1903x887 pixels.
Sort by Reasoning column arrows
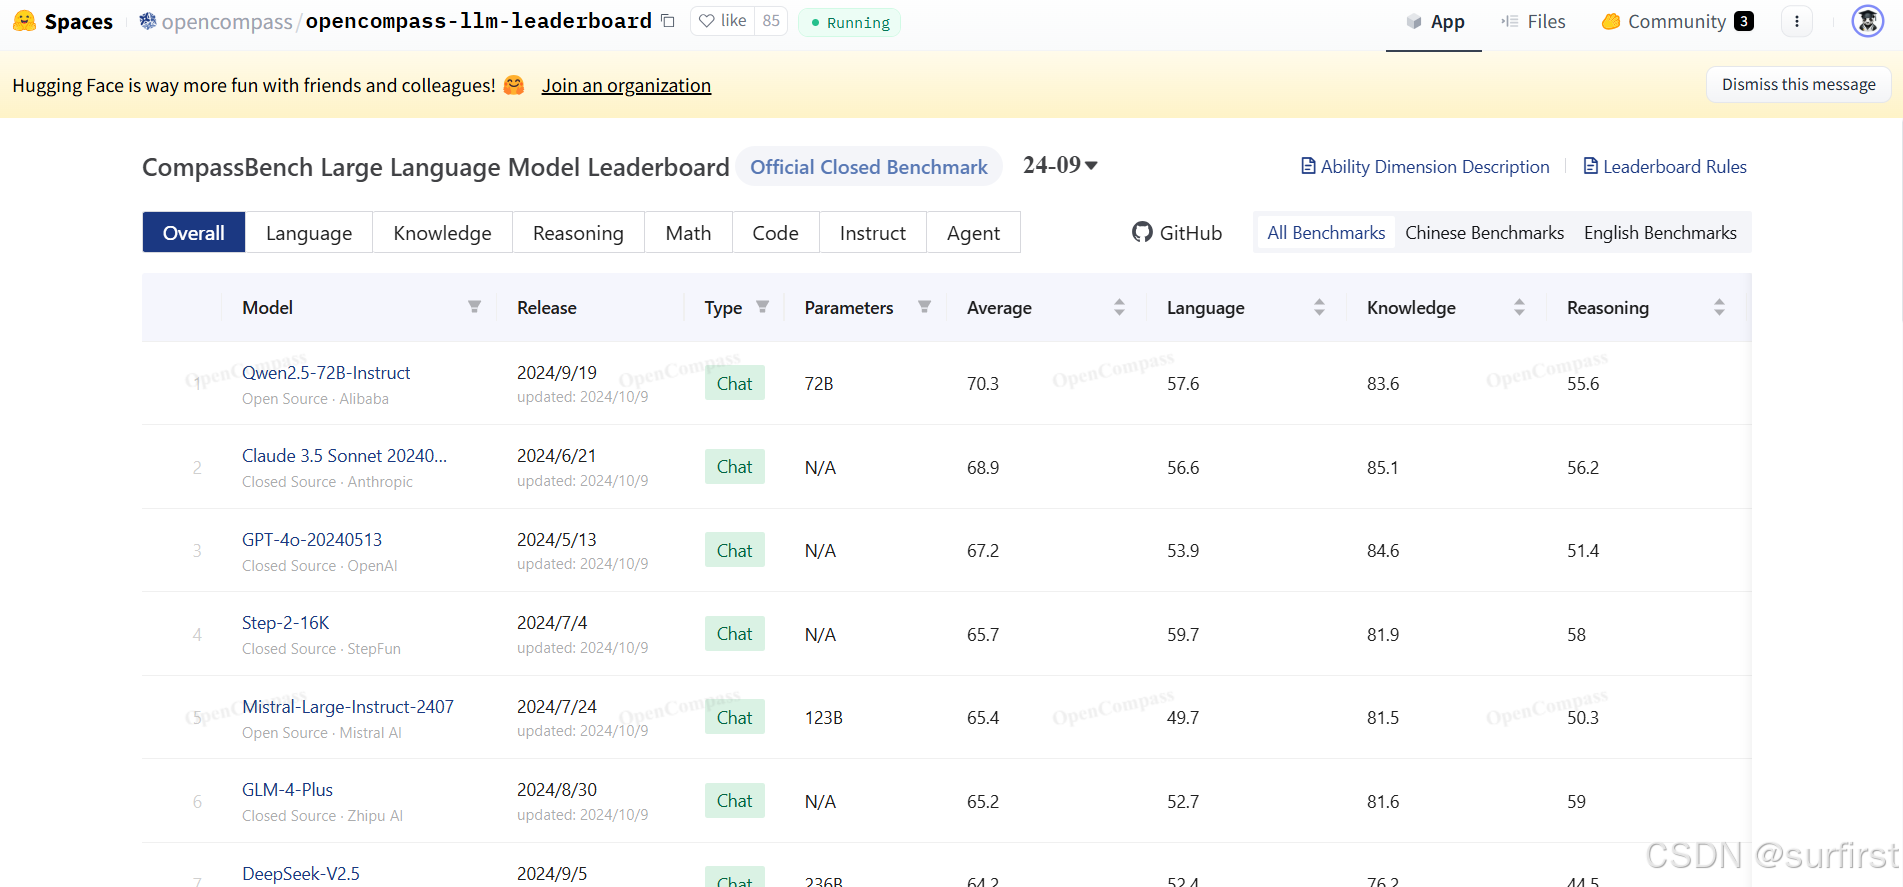point(1719,307)
